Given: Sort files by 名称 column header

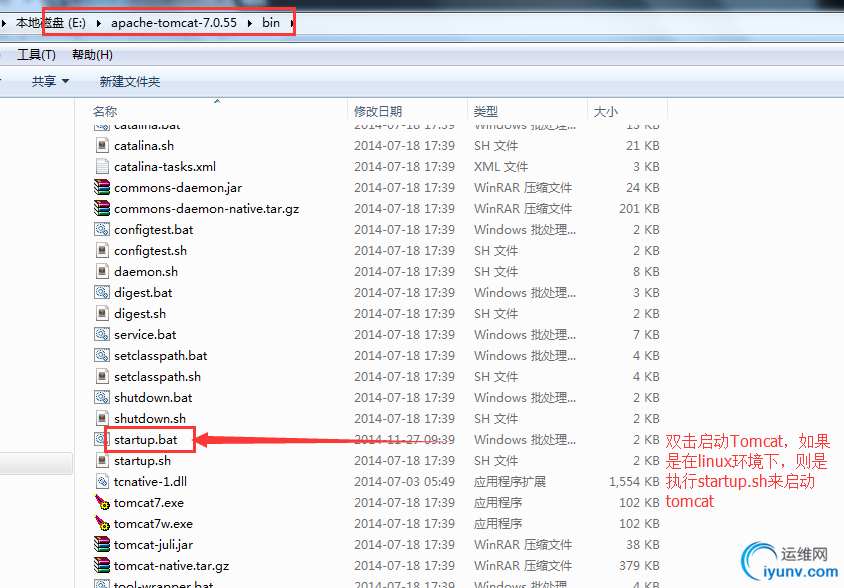Looking at the screenshot, I should coord(105,111).
